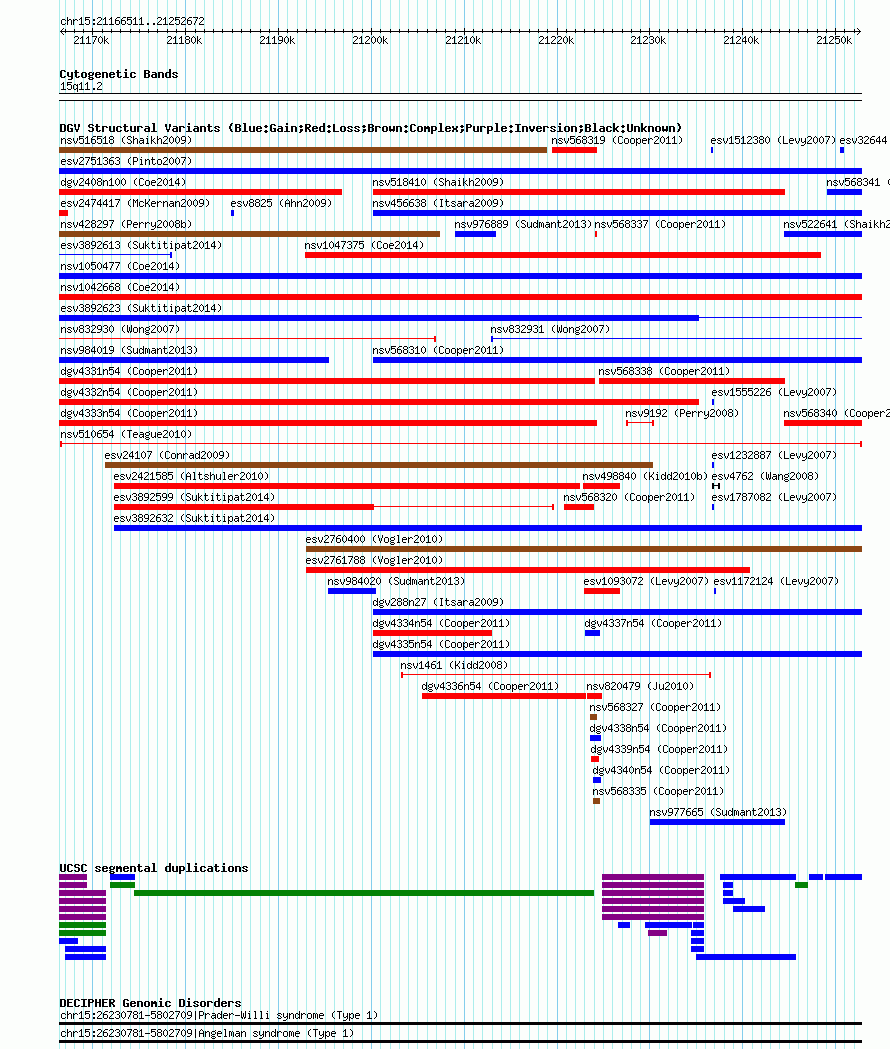Click the nsv568327 (Cooper2011) label

coord(655,708)
